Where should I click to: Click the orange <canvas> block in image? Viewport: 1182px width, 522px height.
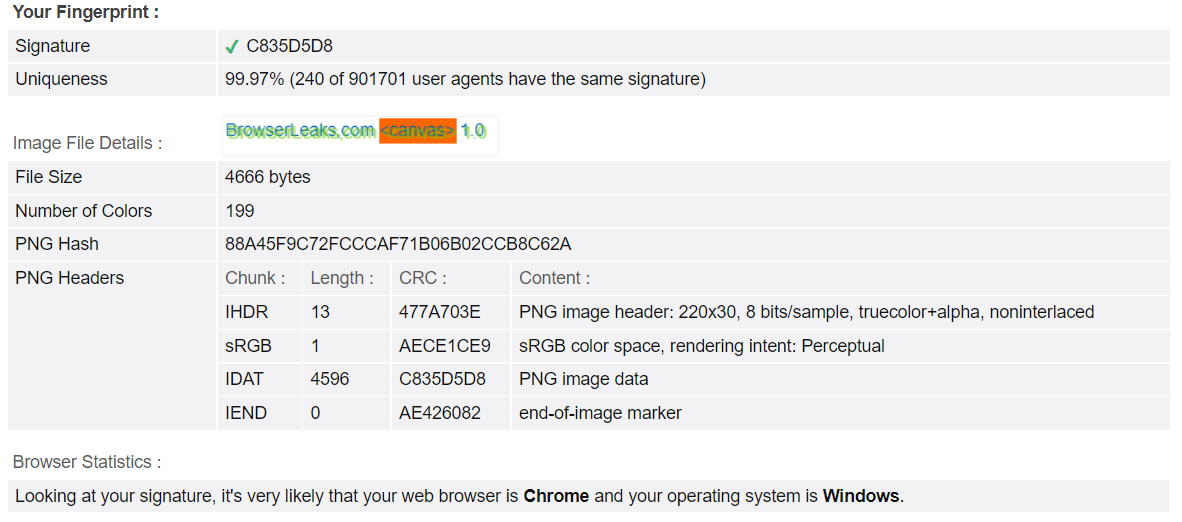(x=418, y=130)
